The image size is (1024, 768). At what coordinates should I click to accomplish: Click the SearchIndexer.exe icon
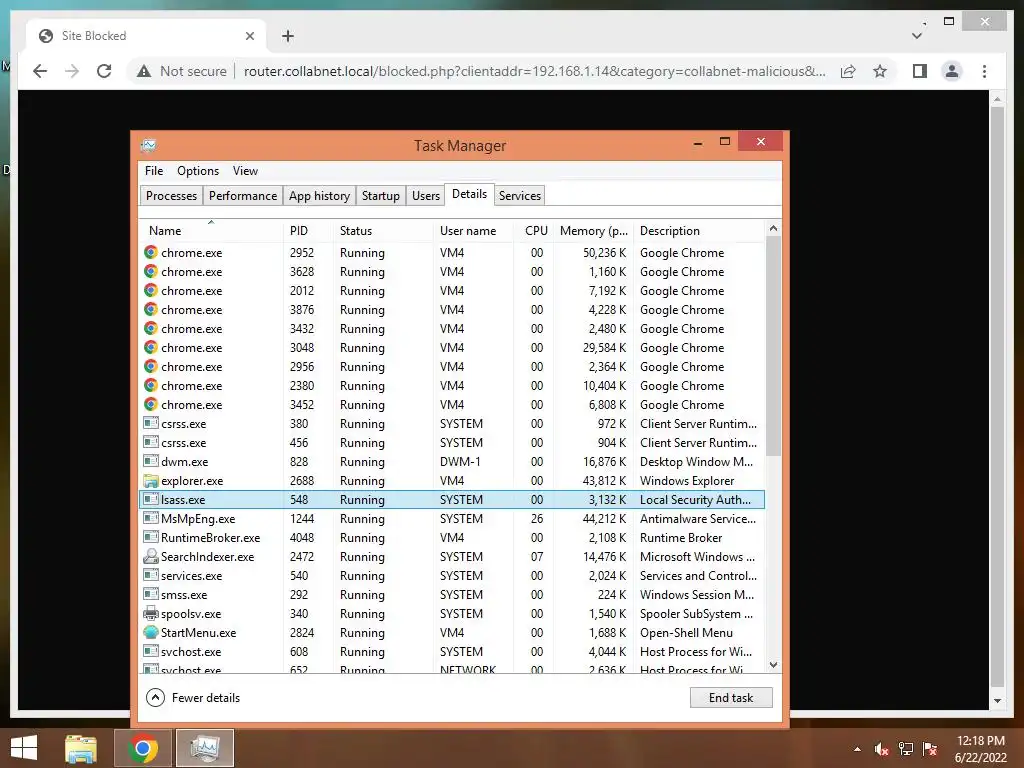[151, 556]
